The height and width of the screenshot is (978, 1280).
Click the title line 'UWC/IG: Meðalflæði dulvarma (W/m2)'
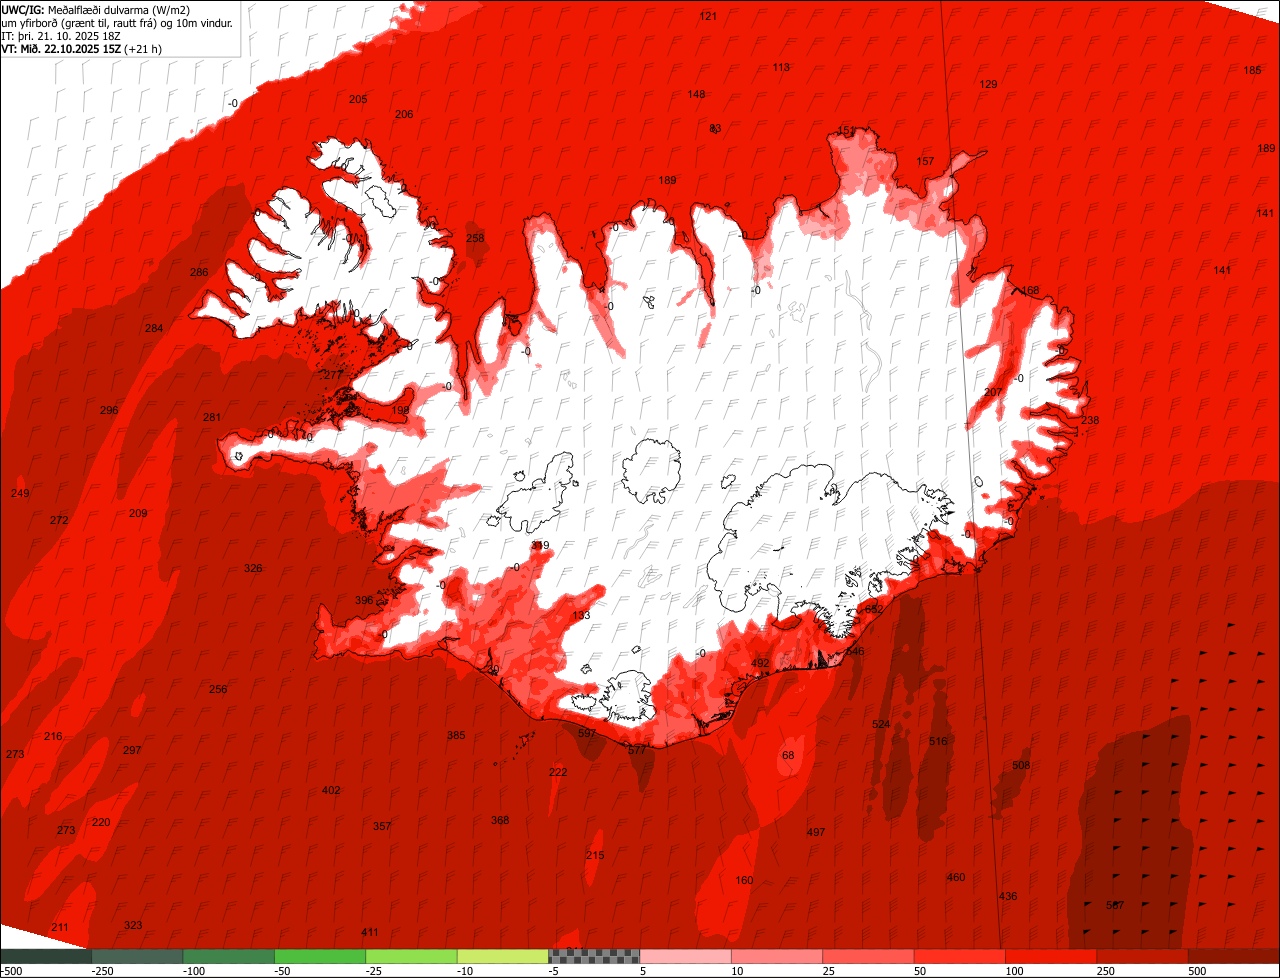[x=96, y=10]
